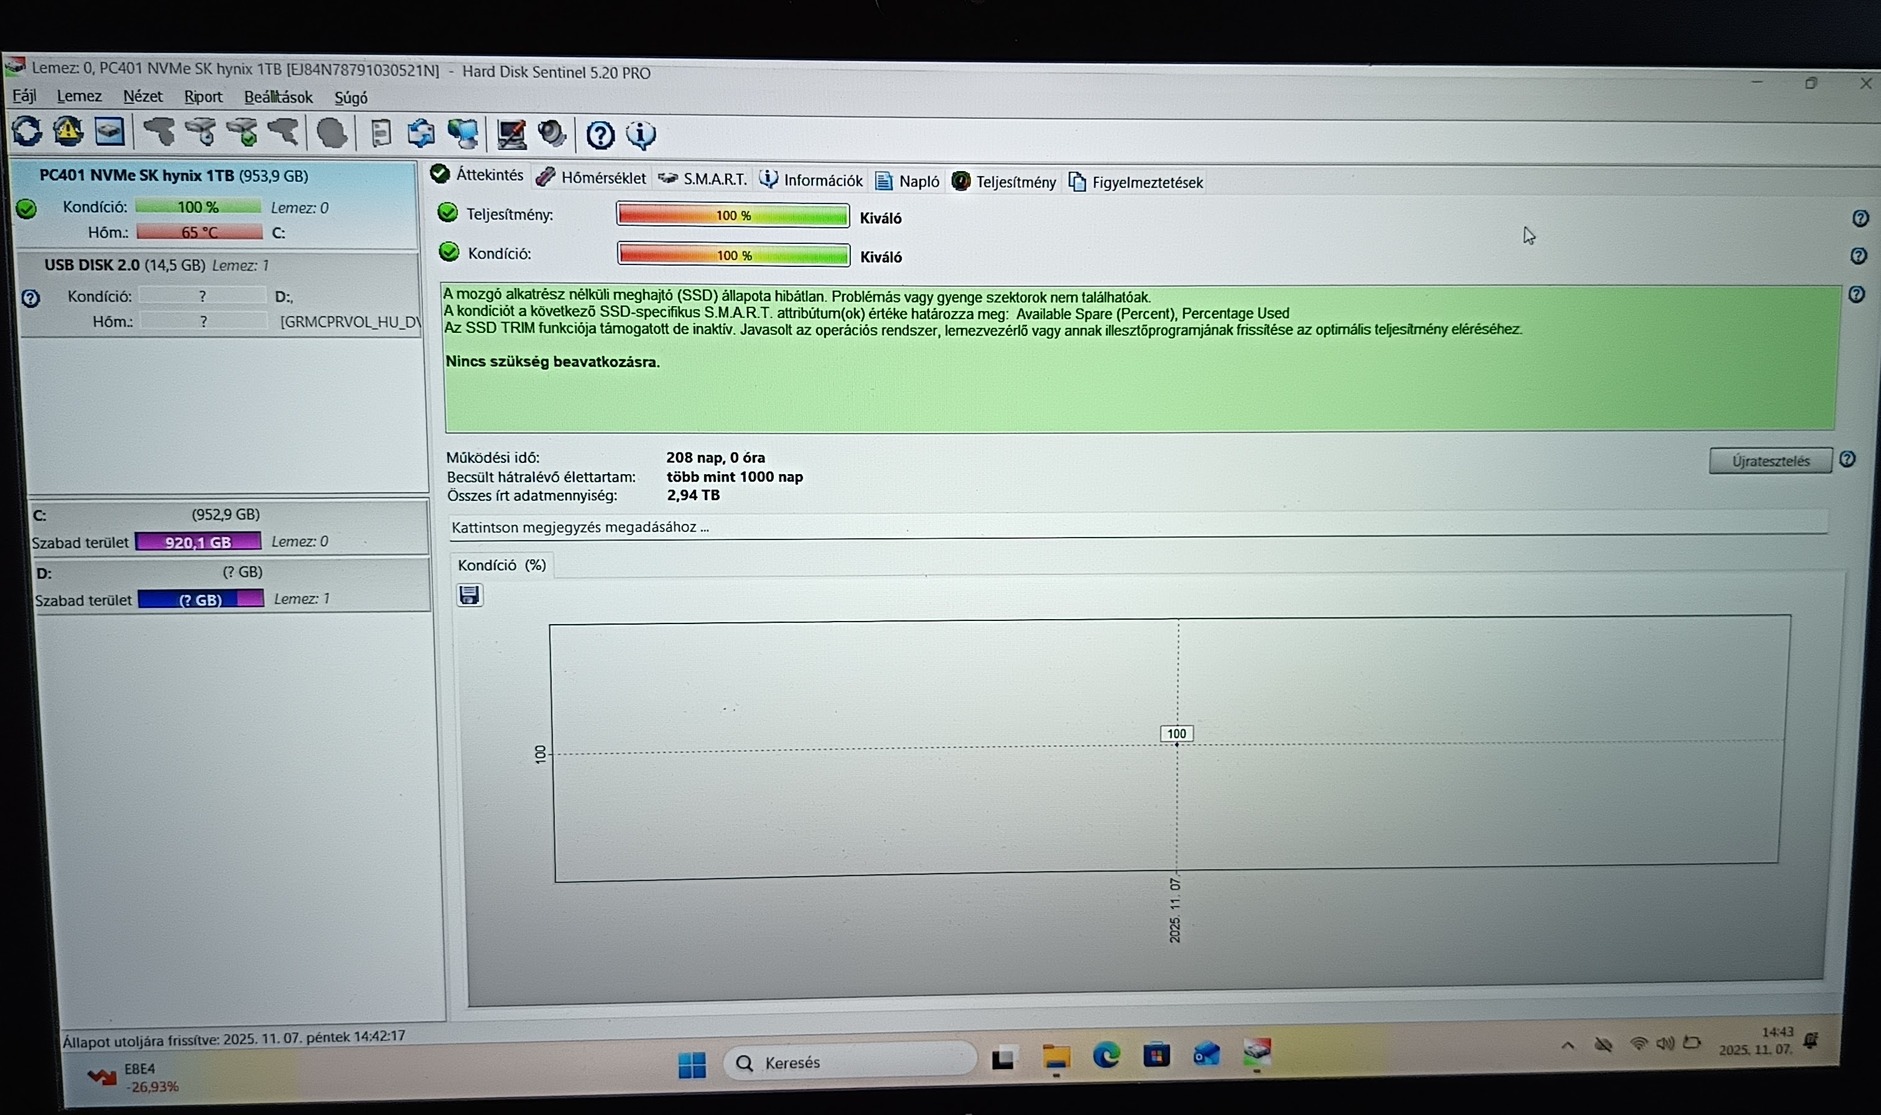This screenshot has width=1881, height=1115.
Task: Switch to the Hőmérséklet tab
Action: (591, 178)
